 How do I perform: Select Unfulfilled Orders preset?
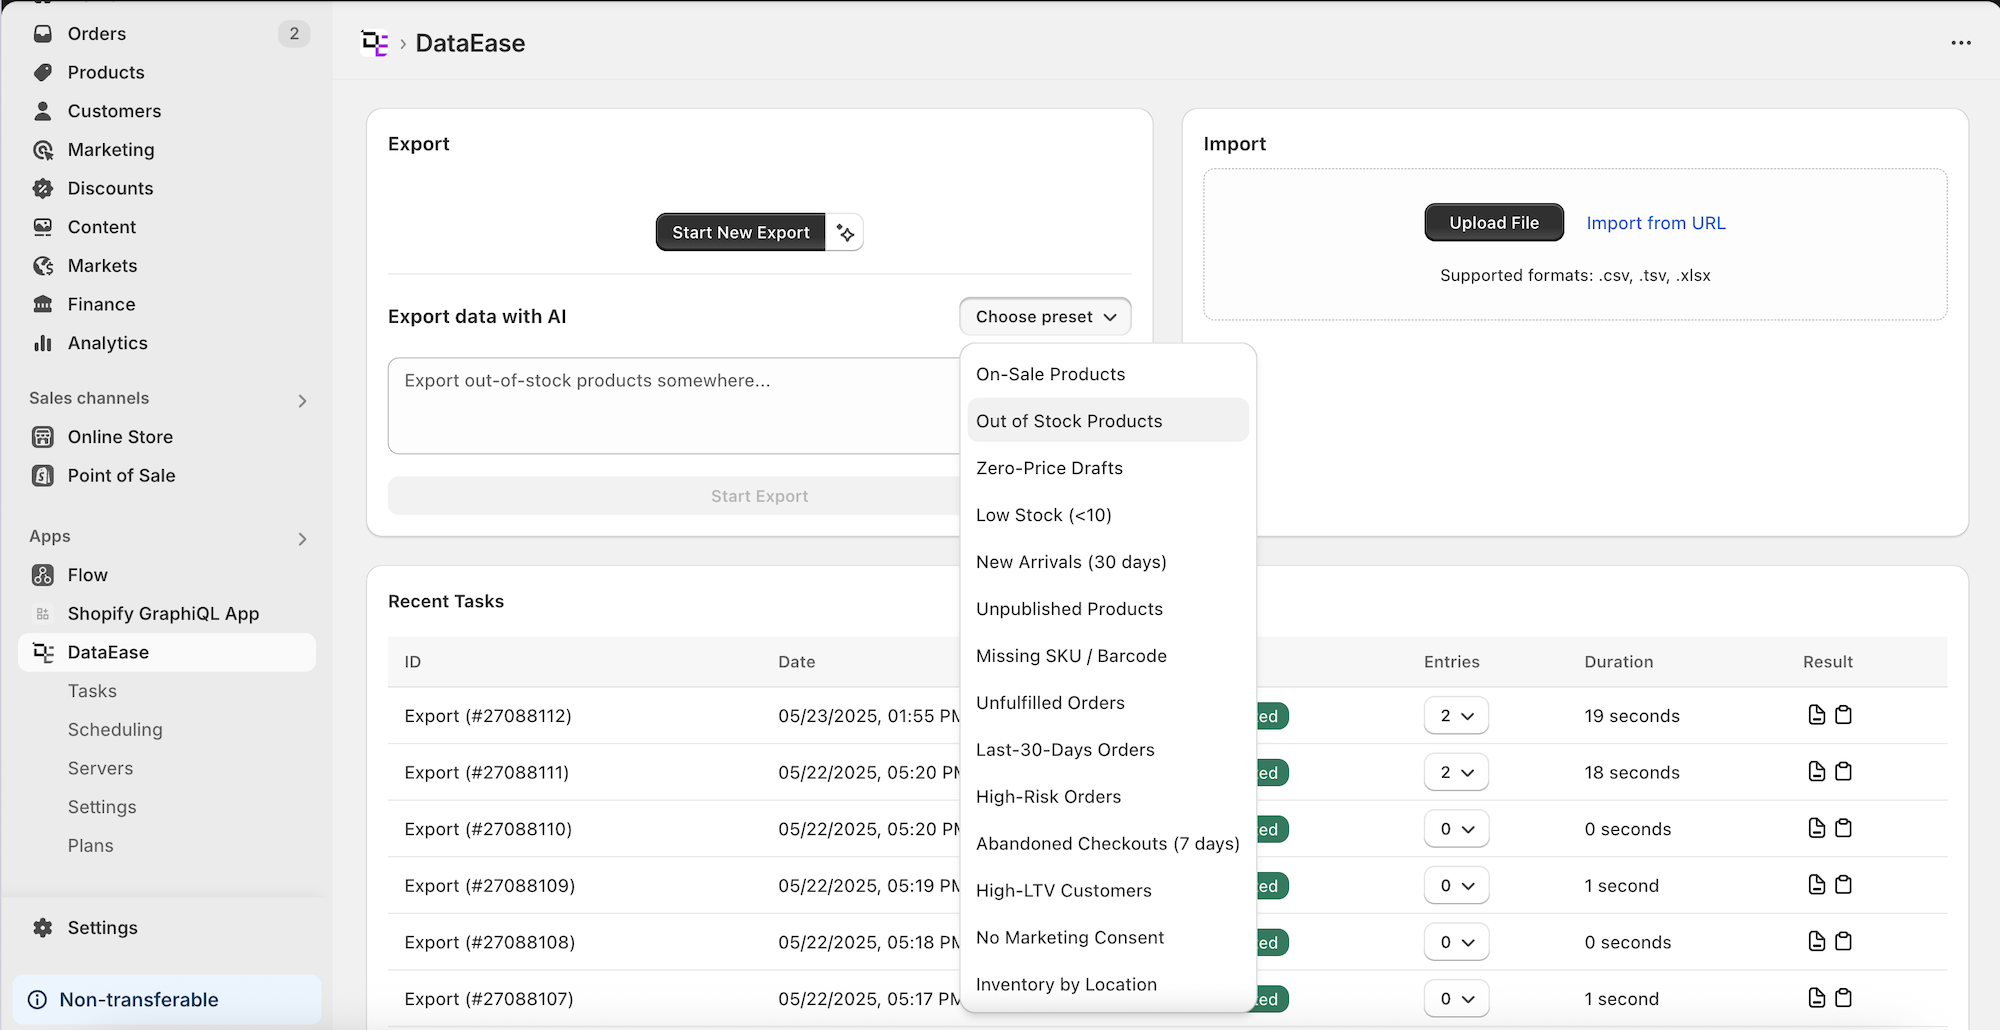click(1108, 703)
